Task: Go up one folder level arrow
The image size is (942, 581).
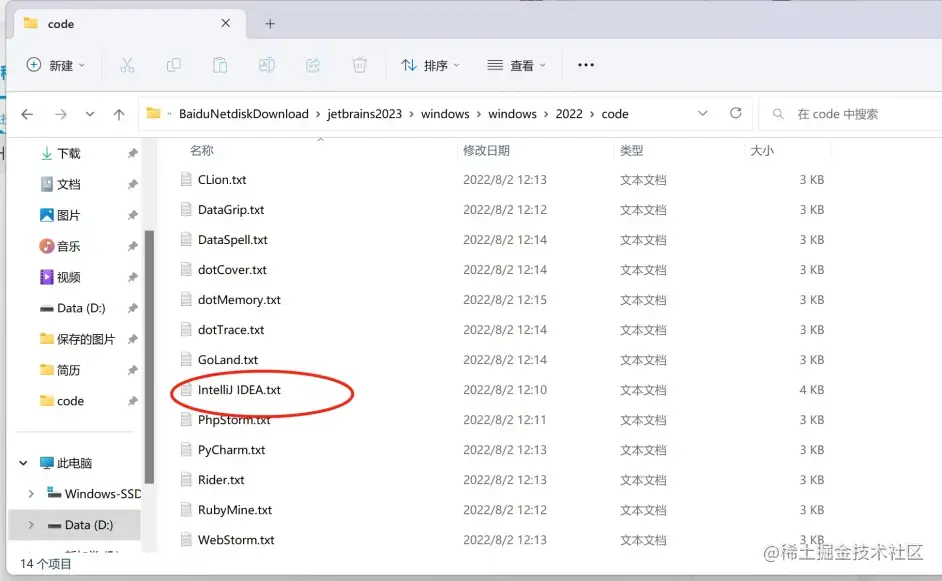Action: [119, 114]
